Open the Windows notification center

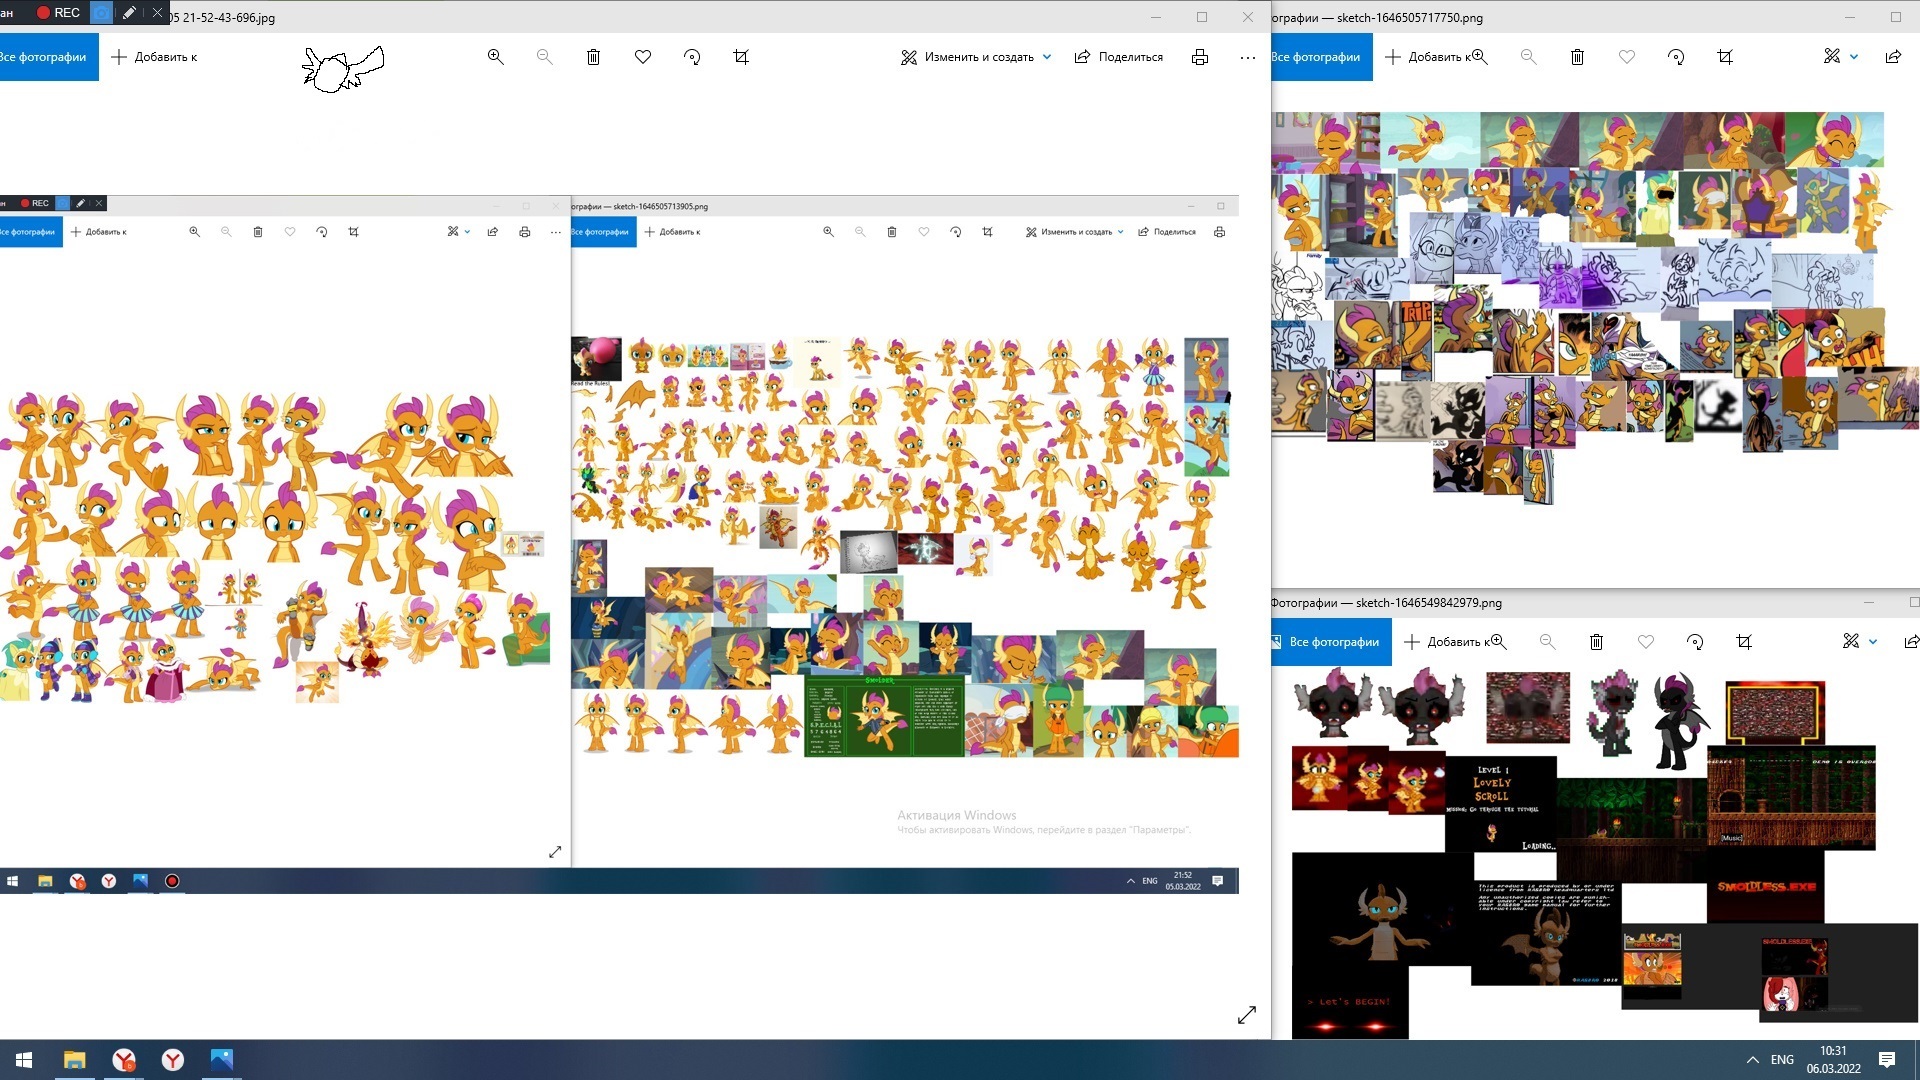[x=1887, y=1060]
